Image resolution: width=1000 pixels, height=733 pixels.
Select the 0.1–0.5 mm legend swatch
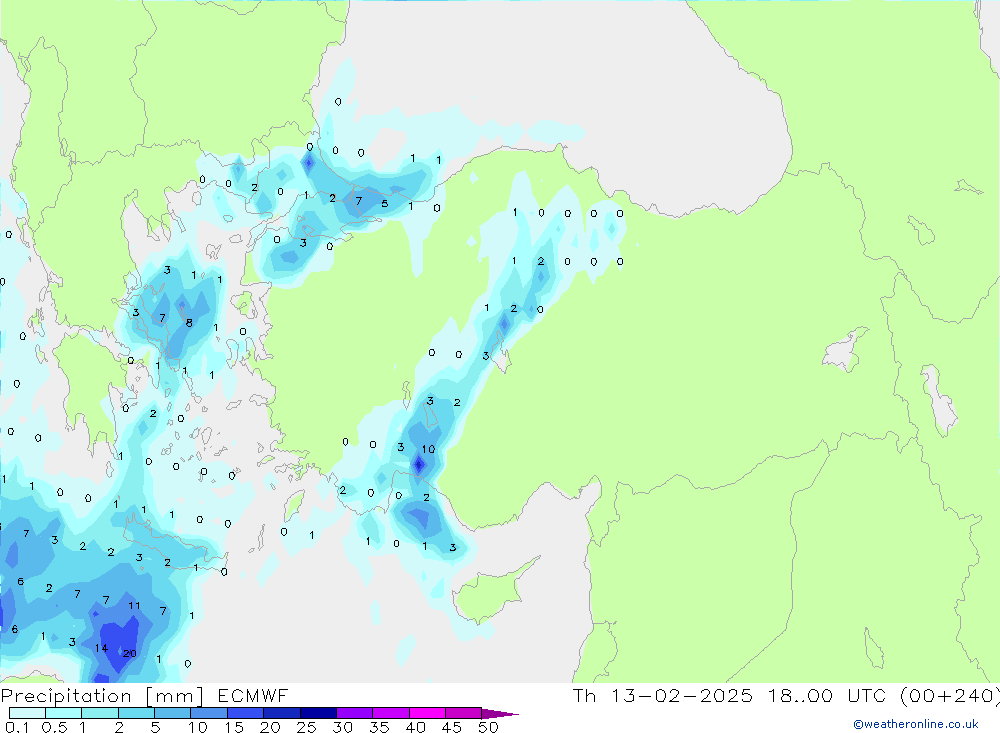click(x=27, y=713)
